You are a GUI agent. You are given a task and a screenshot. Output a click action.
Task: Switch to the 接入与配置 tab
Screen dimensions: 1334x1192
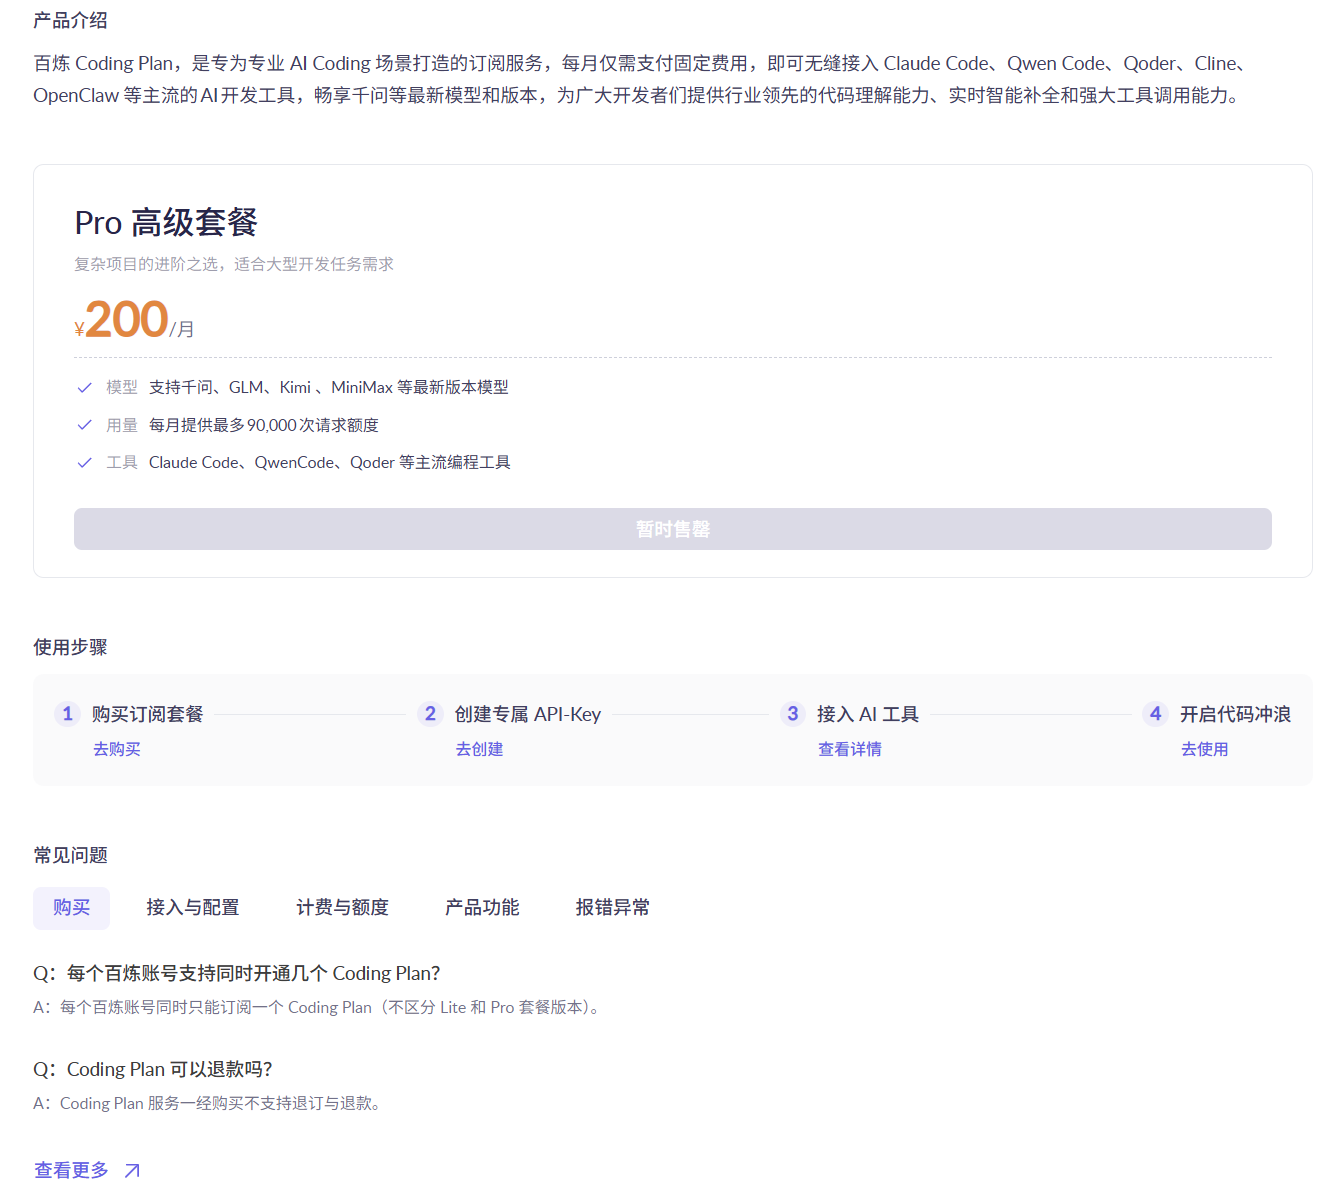tap(193, 908)
